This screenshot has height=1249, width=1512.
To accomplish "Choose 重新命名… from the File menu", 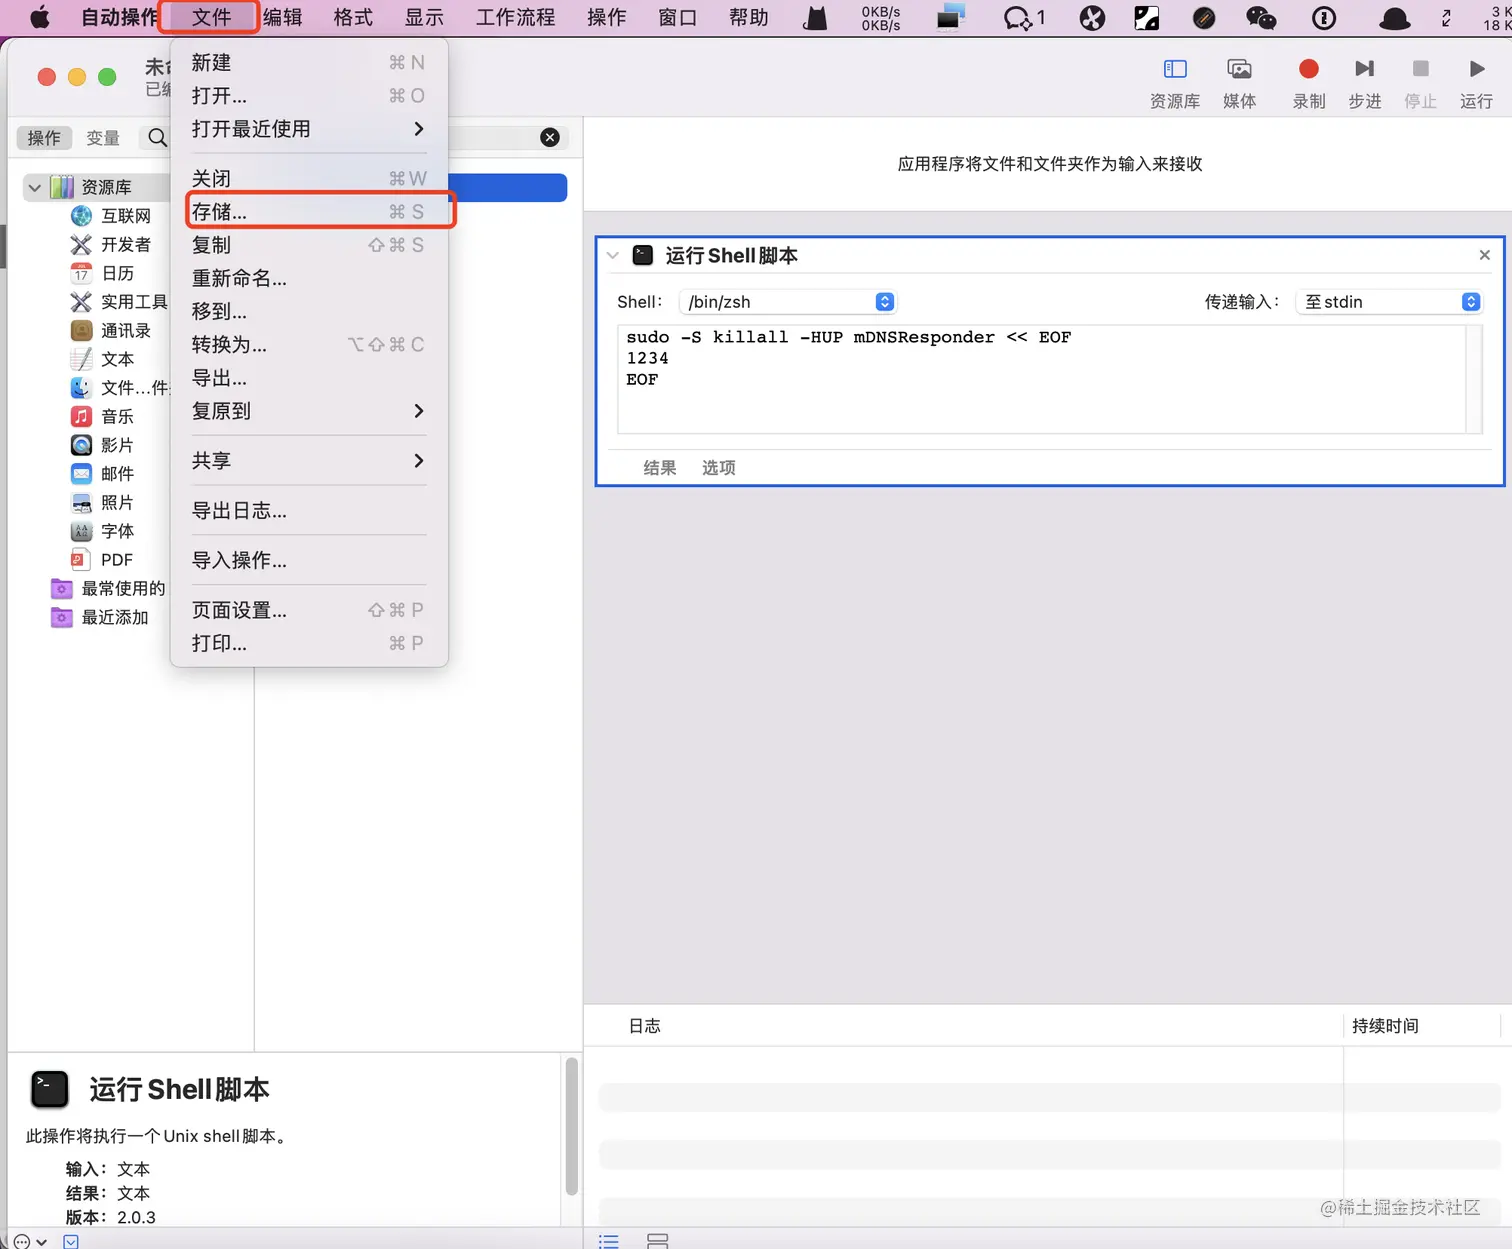I will click(x=309, y=278).
